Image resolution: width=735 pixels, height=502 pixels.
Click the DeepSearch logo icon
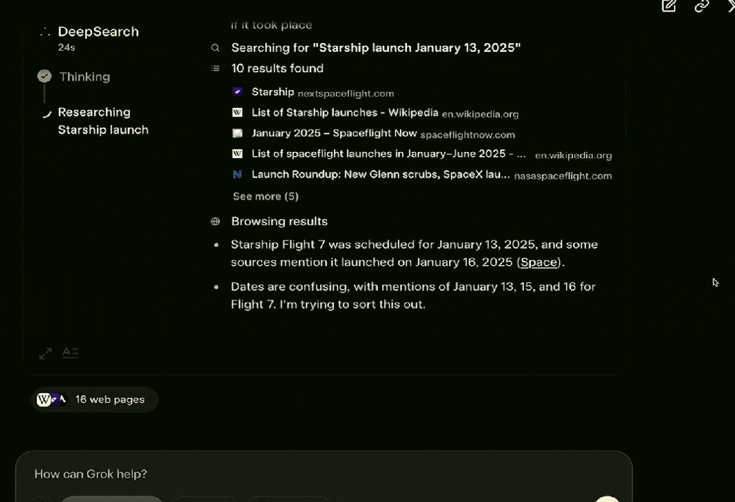[x=45, y=32]
